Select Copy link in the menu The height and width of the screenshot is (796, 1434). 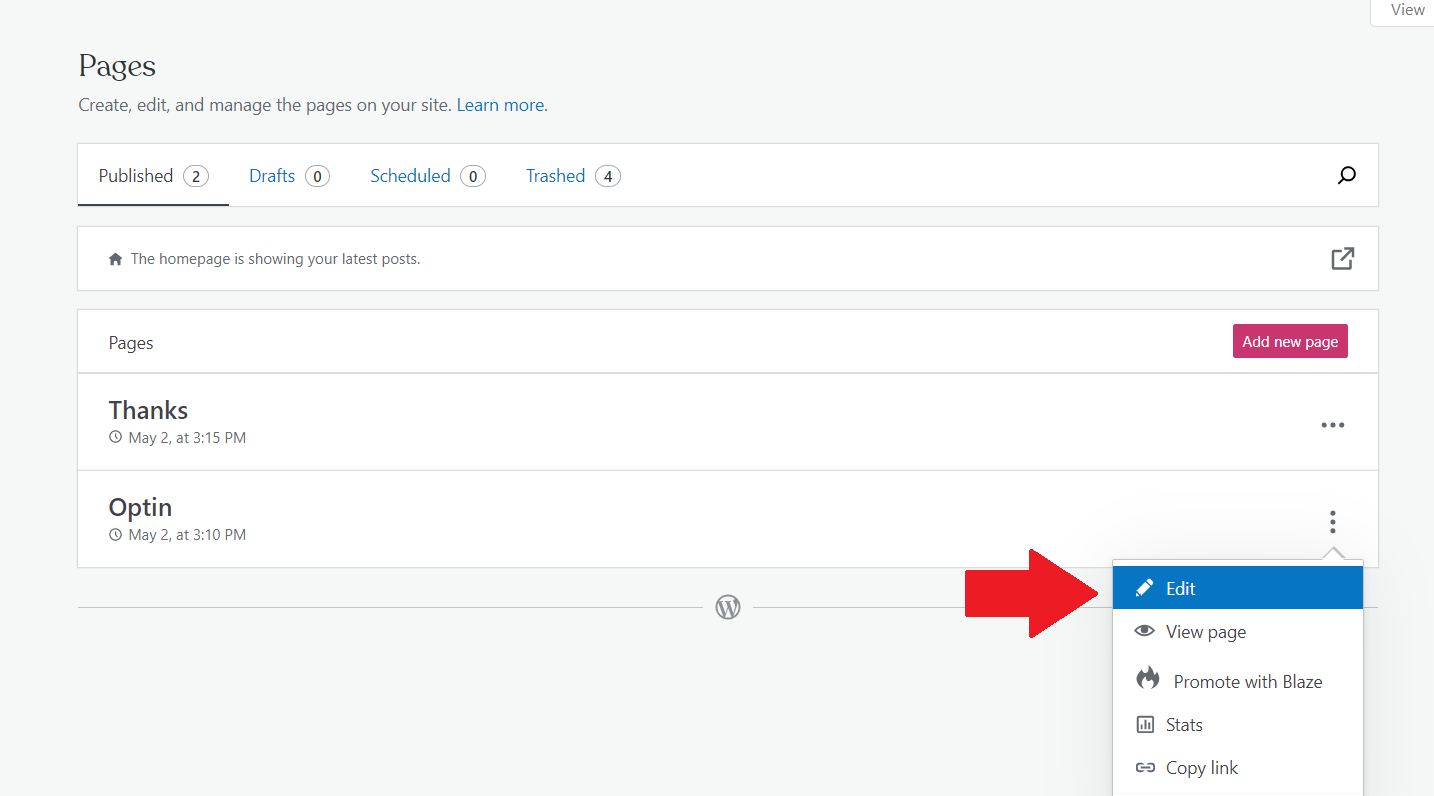pos(1238,768)
